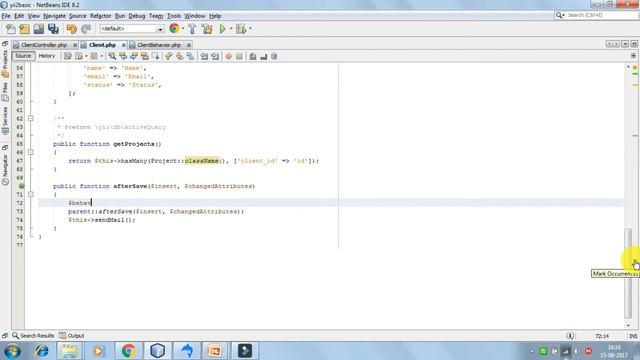
Task: Open the Navigate menu
Action: [54, 16]
